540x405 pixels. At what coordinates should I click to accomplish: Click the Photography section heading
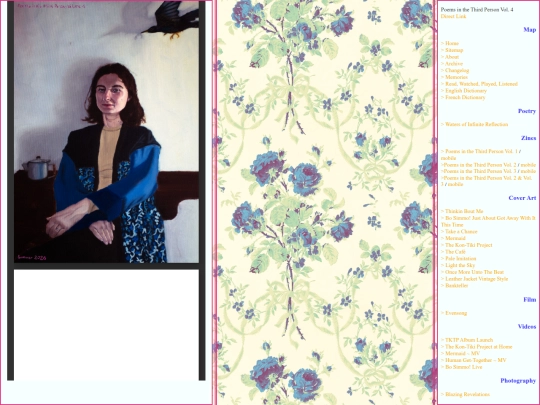518,381
